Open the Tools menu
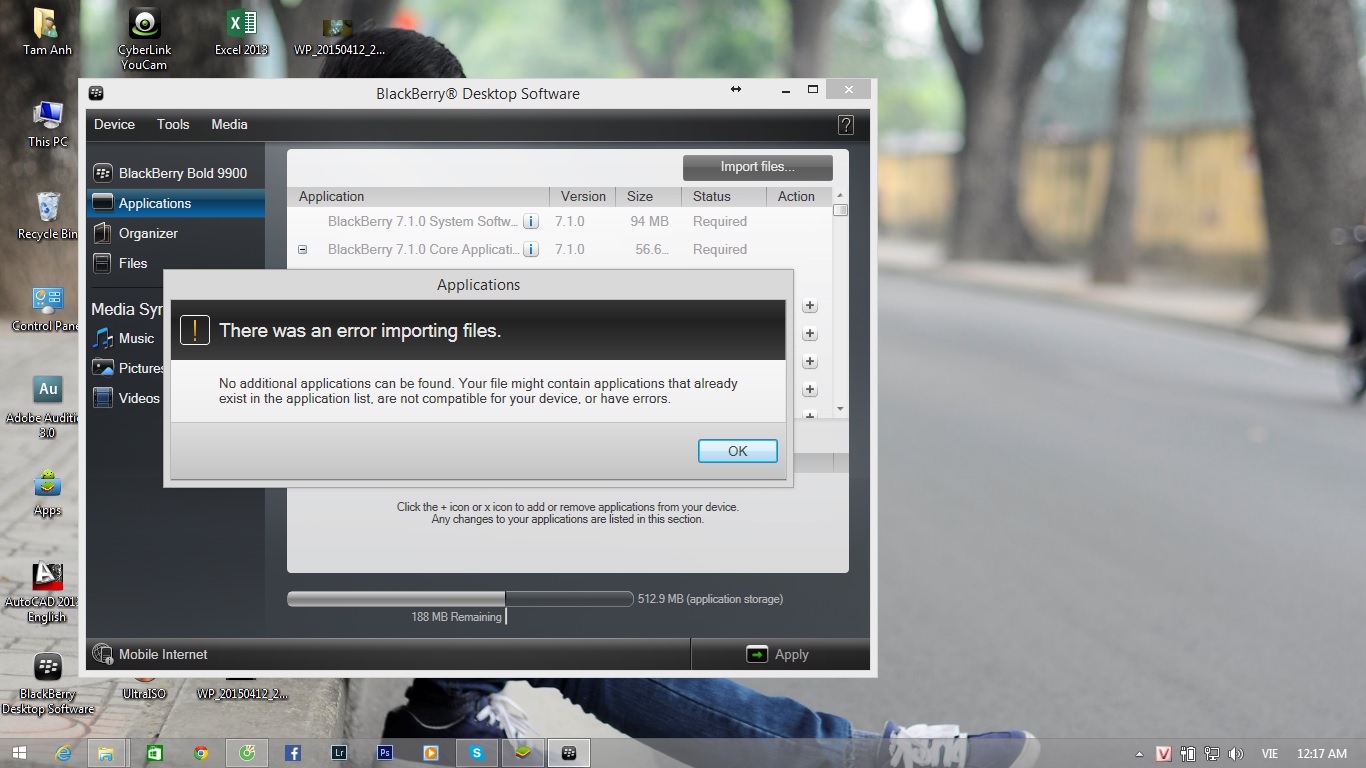Viewport: 1366px width, 768px height. pyautogui.click(x=173, y=124)
